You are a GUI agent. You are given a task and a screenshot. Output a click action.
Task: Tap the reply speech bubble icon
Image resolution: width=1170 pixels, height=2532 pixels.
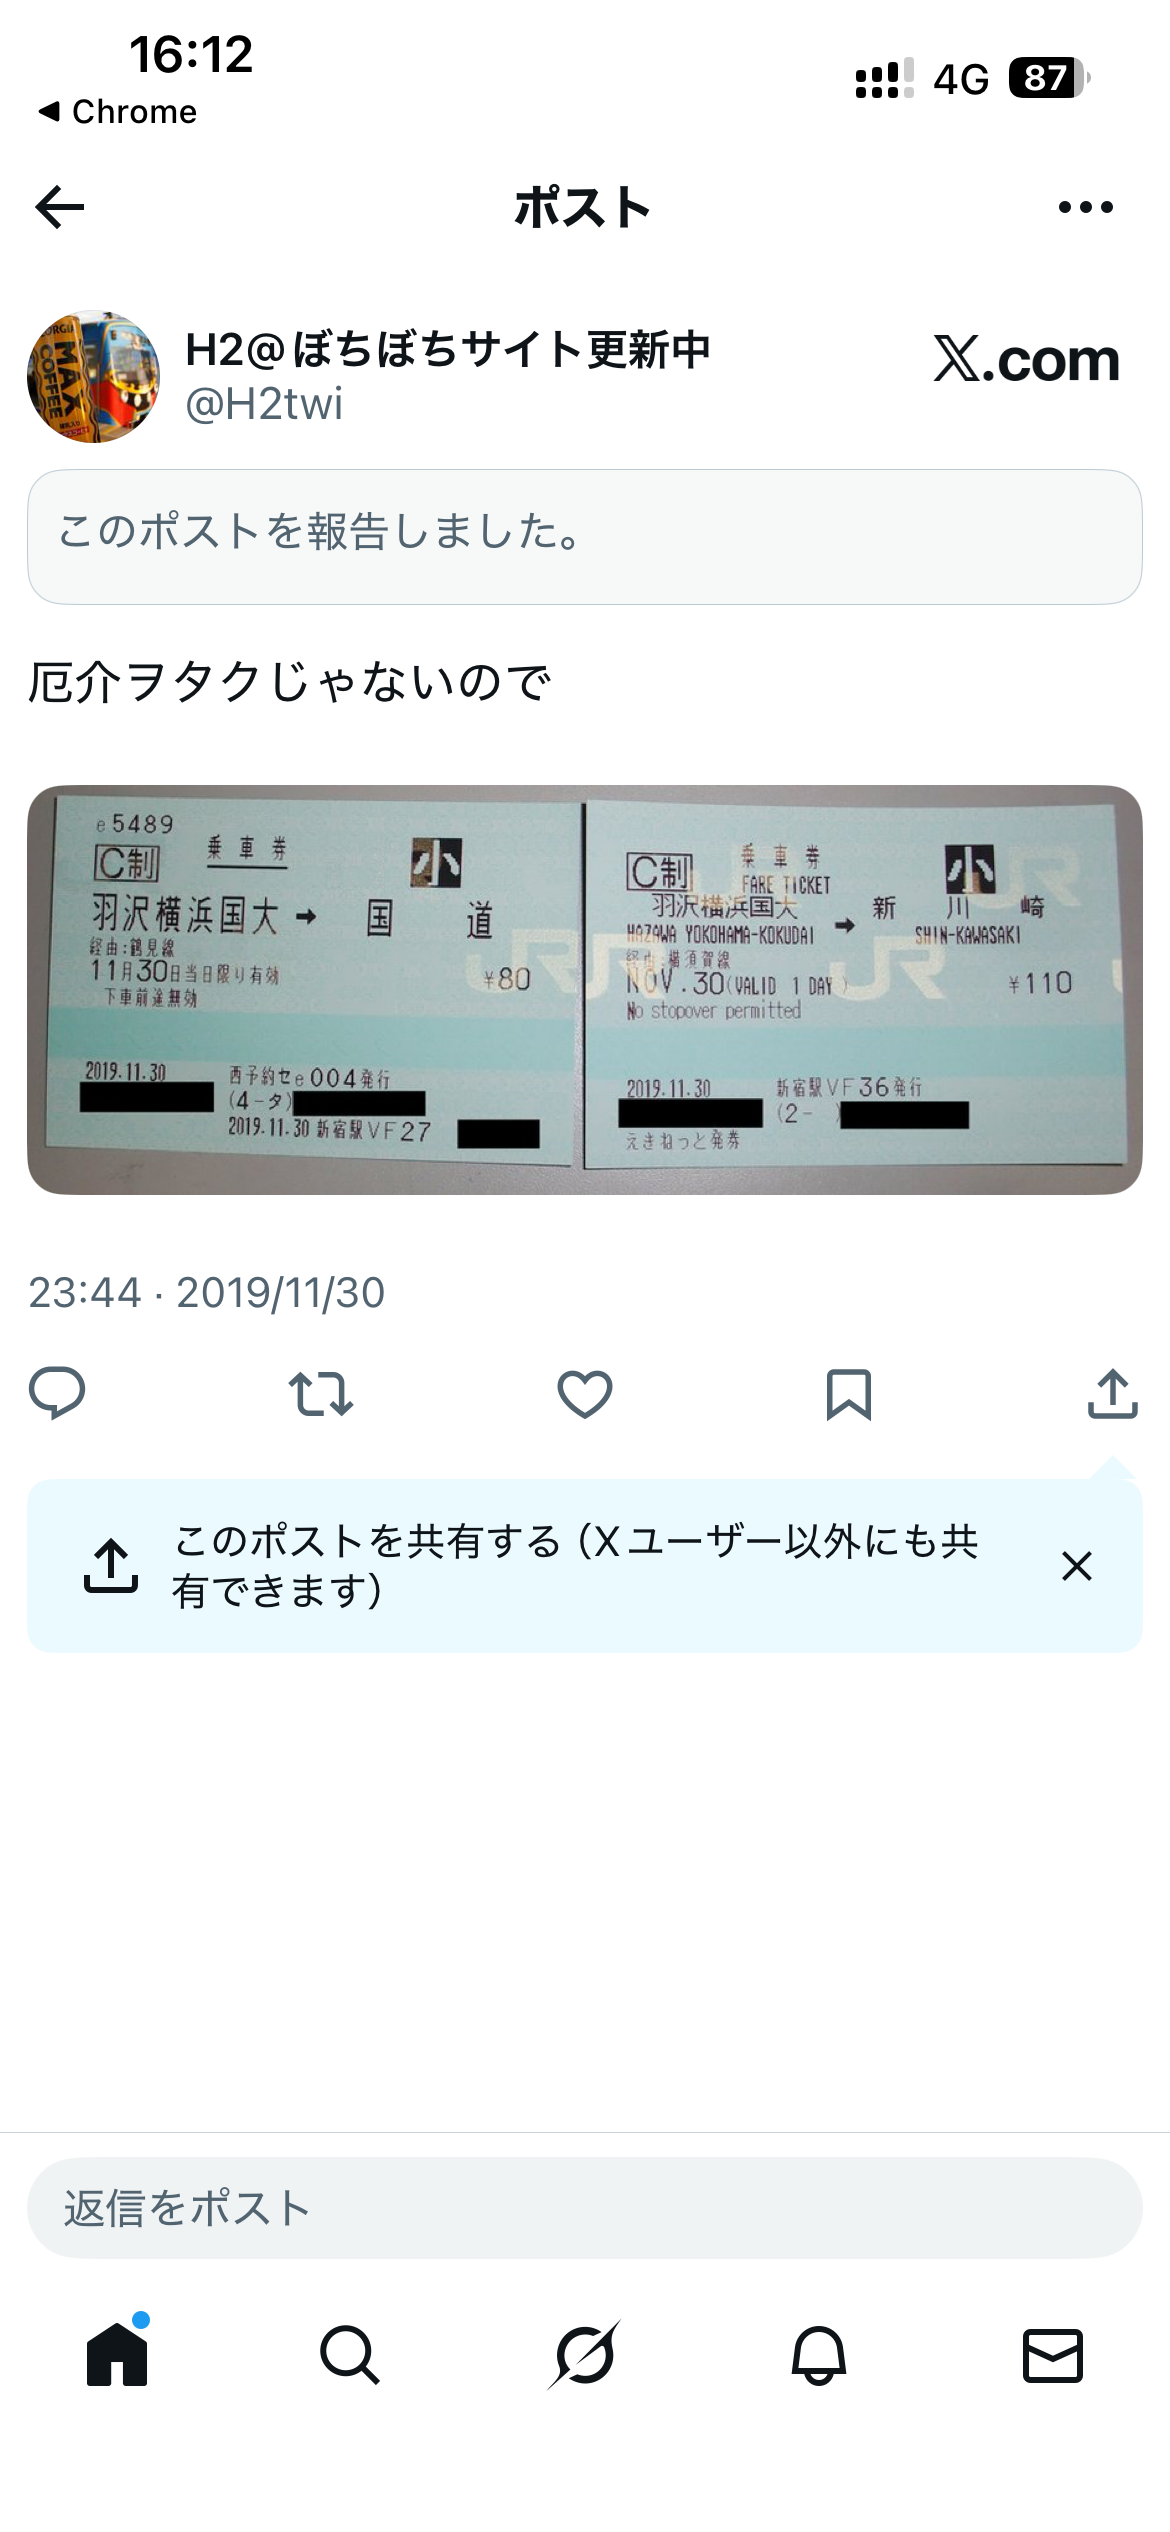[x=57, y=1393]
